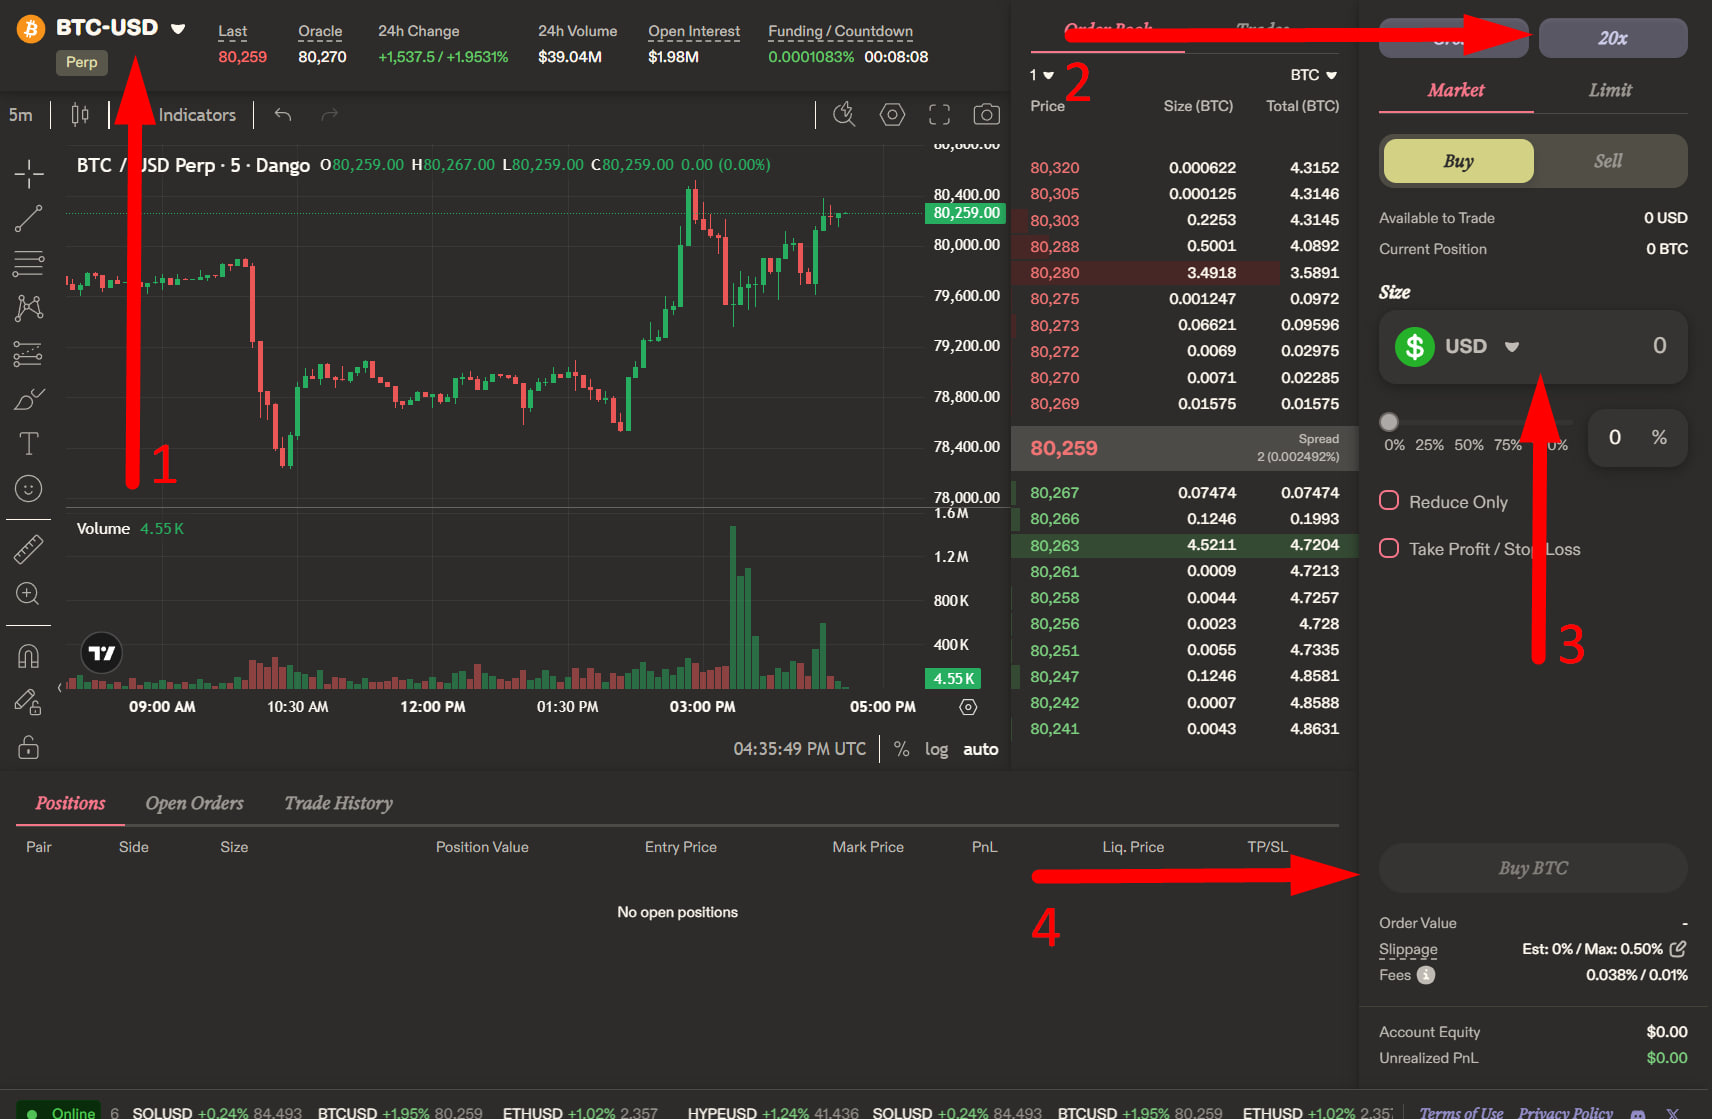The image size is (1712, 1119).
Task: Click the 20x leverage button
Action: pos(1613,38)
